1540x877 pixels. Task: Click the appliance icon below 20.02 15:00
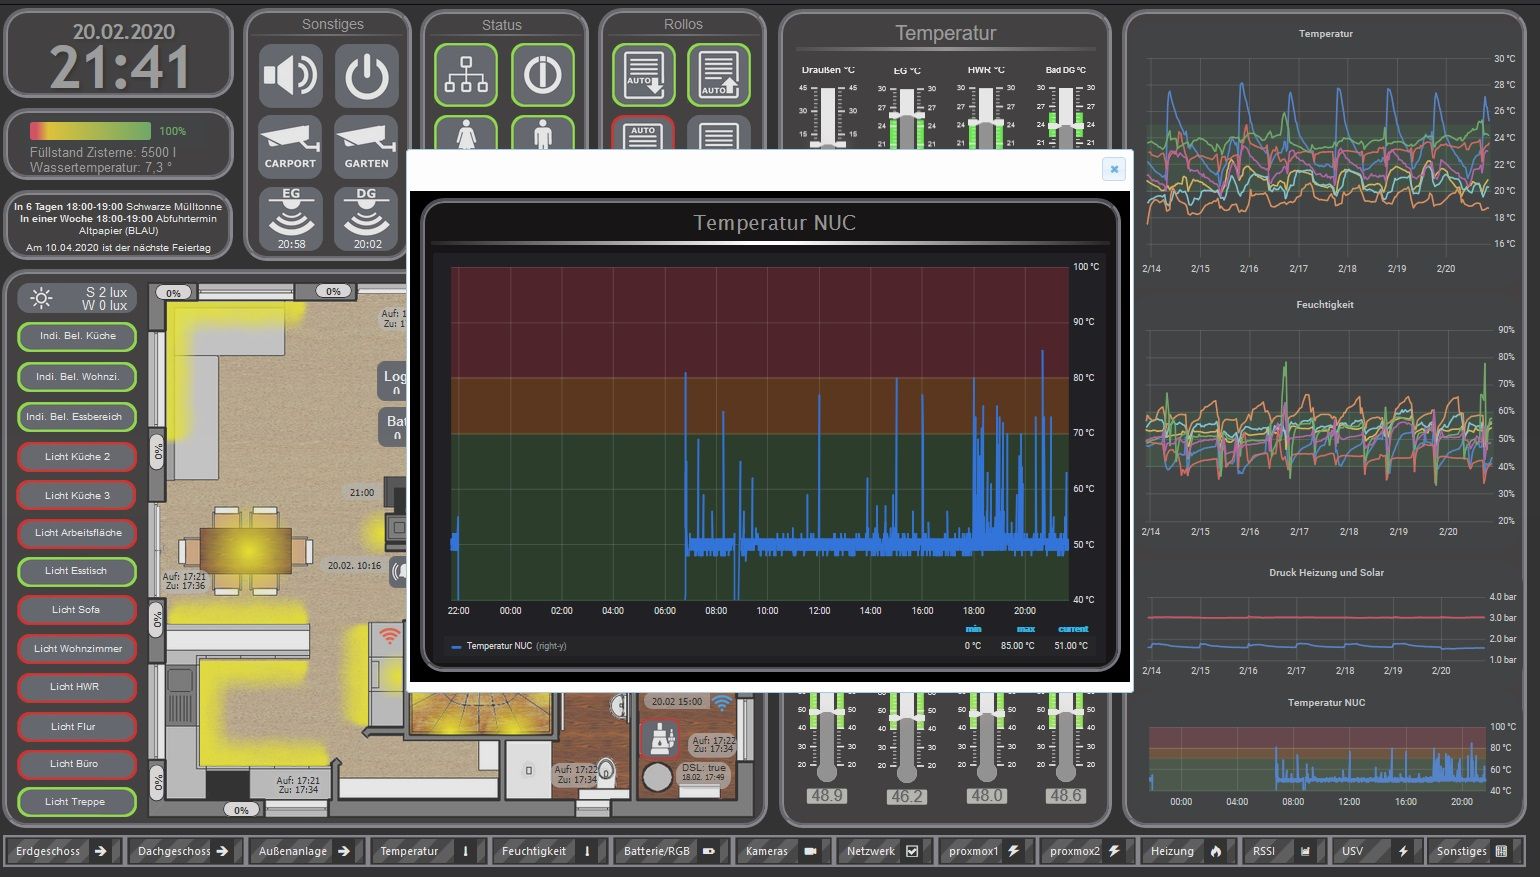click(x=660, y=740)
